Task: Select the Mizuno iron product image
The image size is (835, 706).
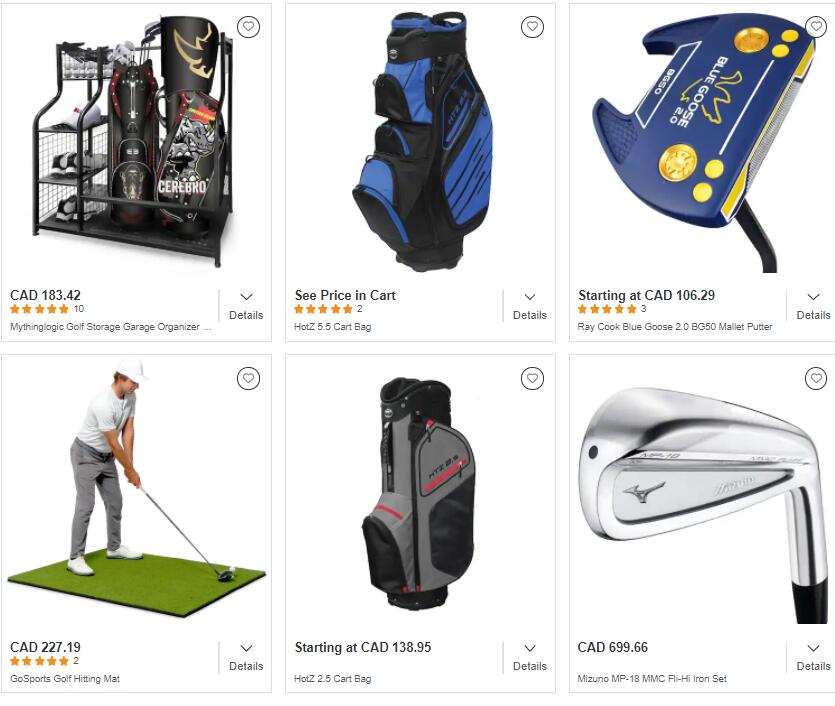Action: (x=703, y=504)
